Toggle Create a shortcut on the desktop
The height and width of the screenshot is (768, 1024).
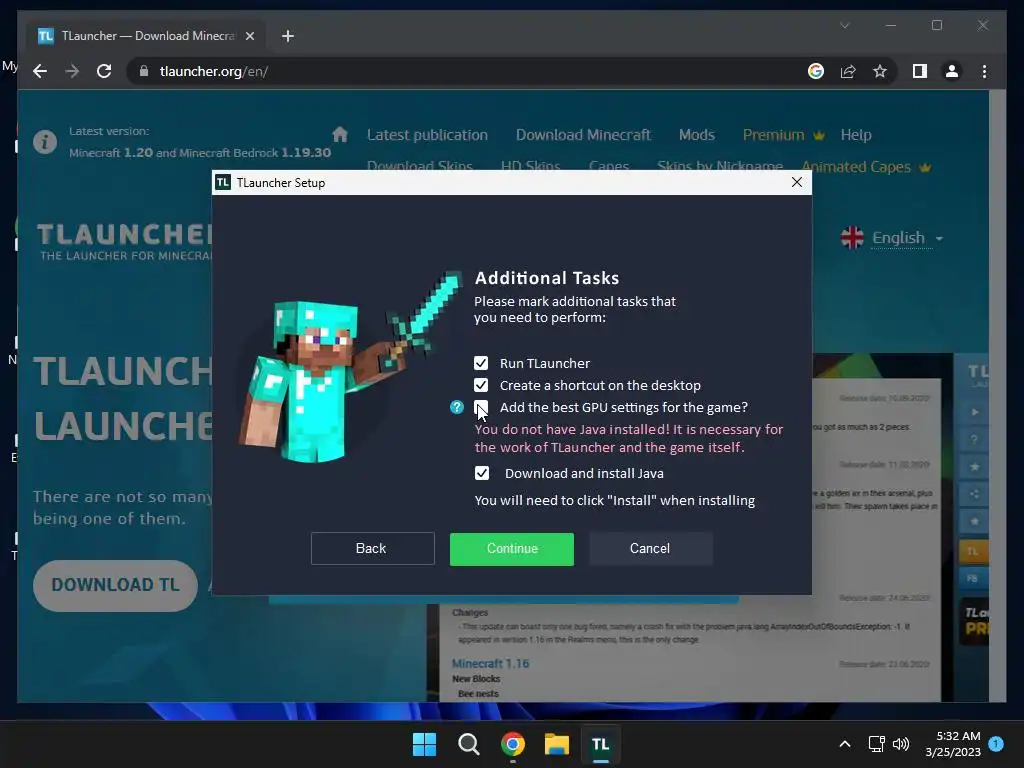481,385
